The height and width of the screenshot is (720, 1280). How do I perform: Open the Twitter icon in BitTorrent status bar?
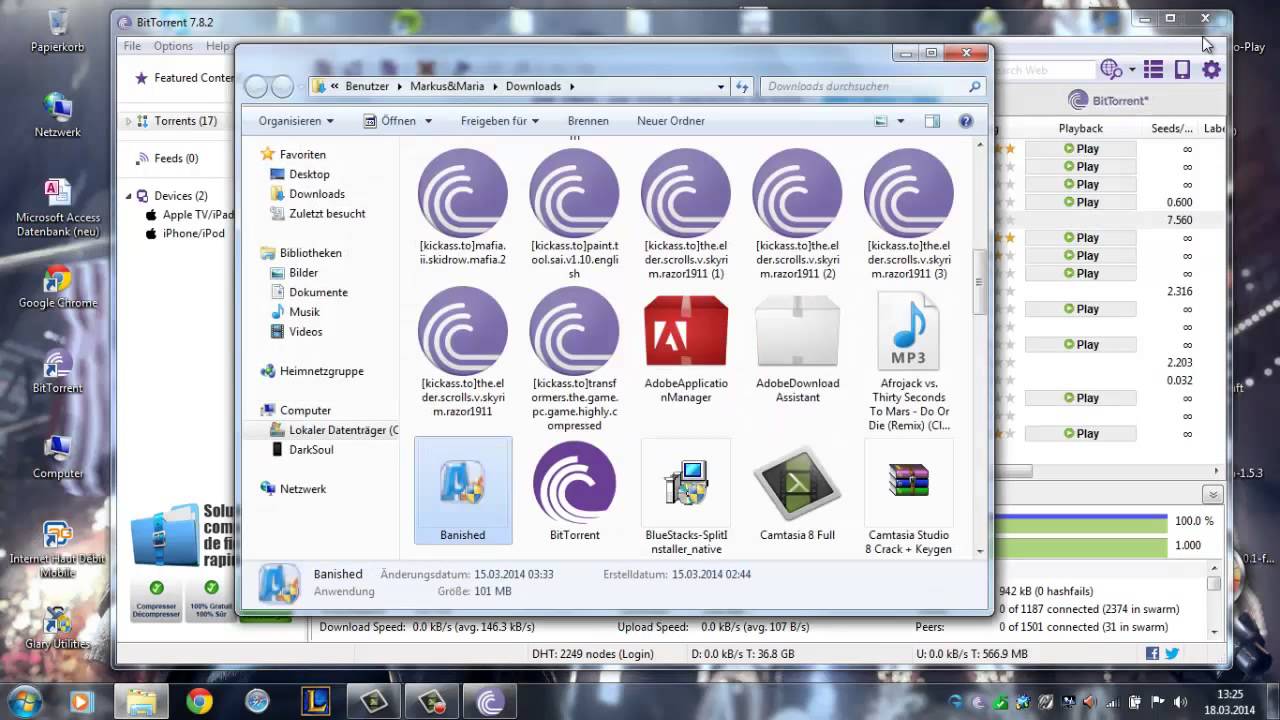[x=1172, y=654]
